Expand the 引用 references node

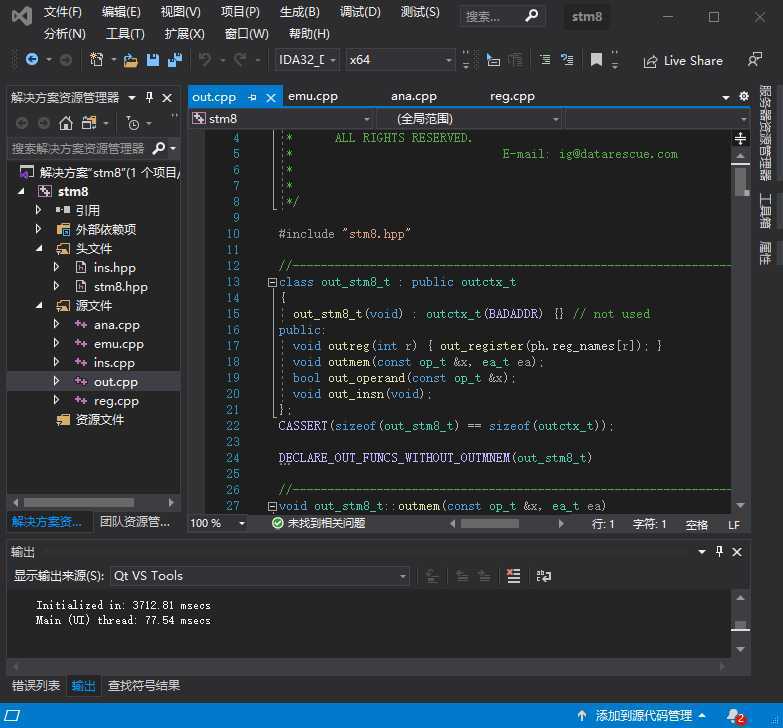click(38, 210)
